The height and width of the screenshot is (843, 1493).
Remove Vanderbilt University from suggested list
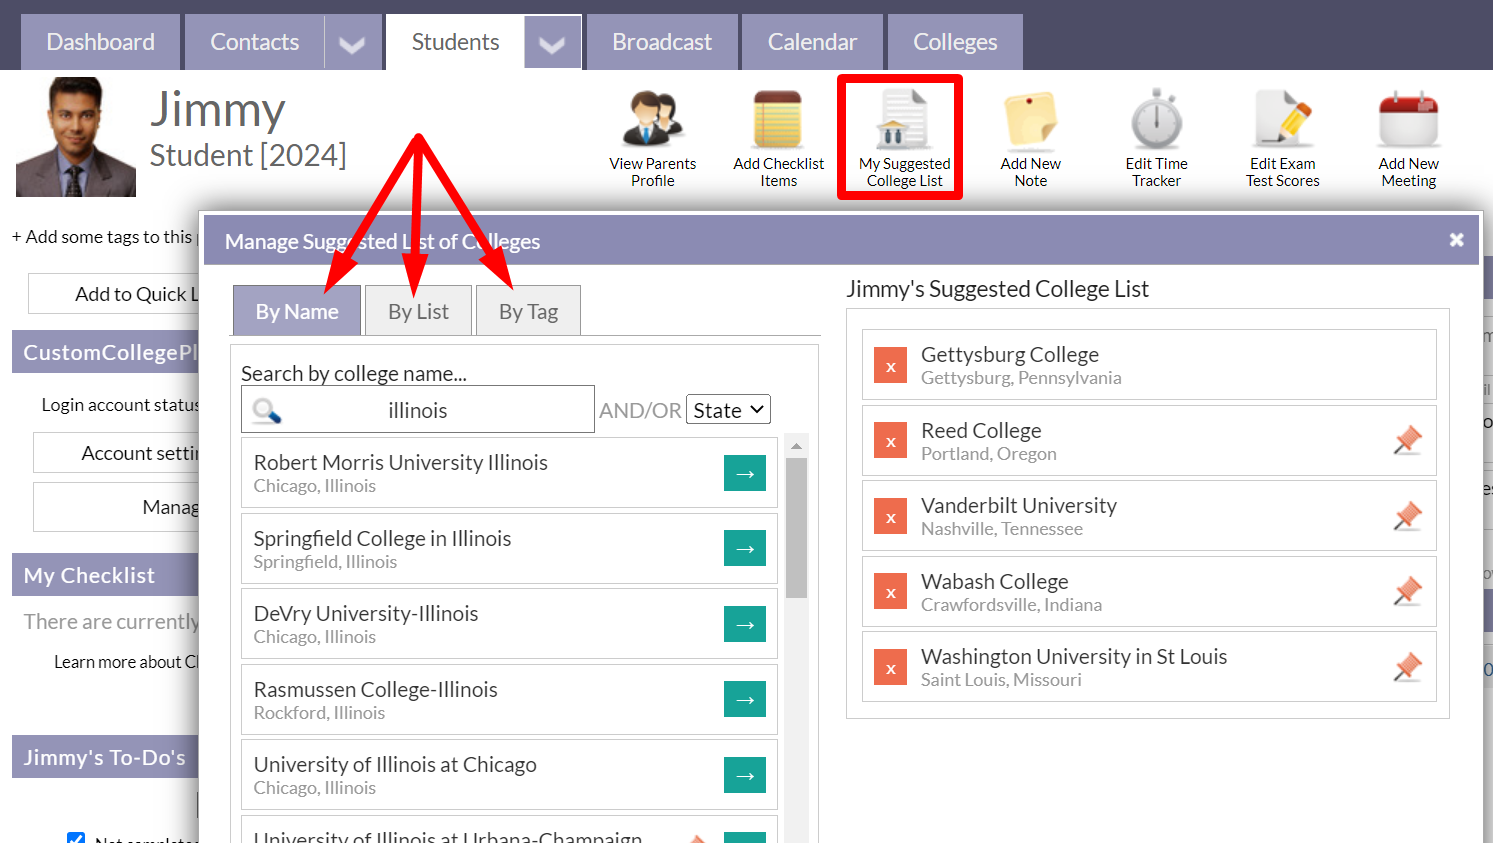(x=890, y=517)
